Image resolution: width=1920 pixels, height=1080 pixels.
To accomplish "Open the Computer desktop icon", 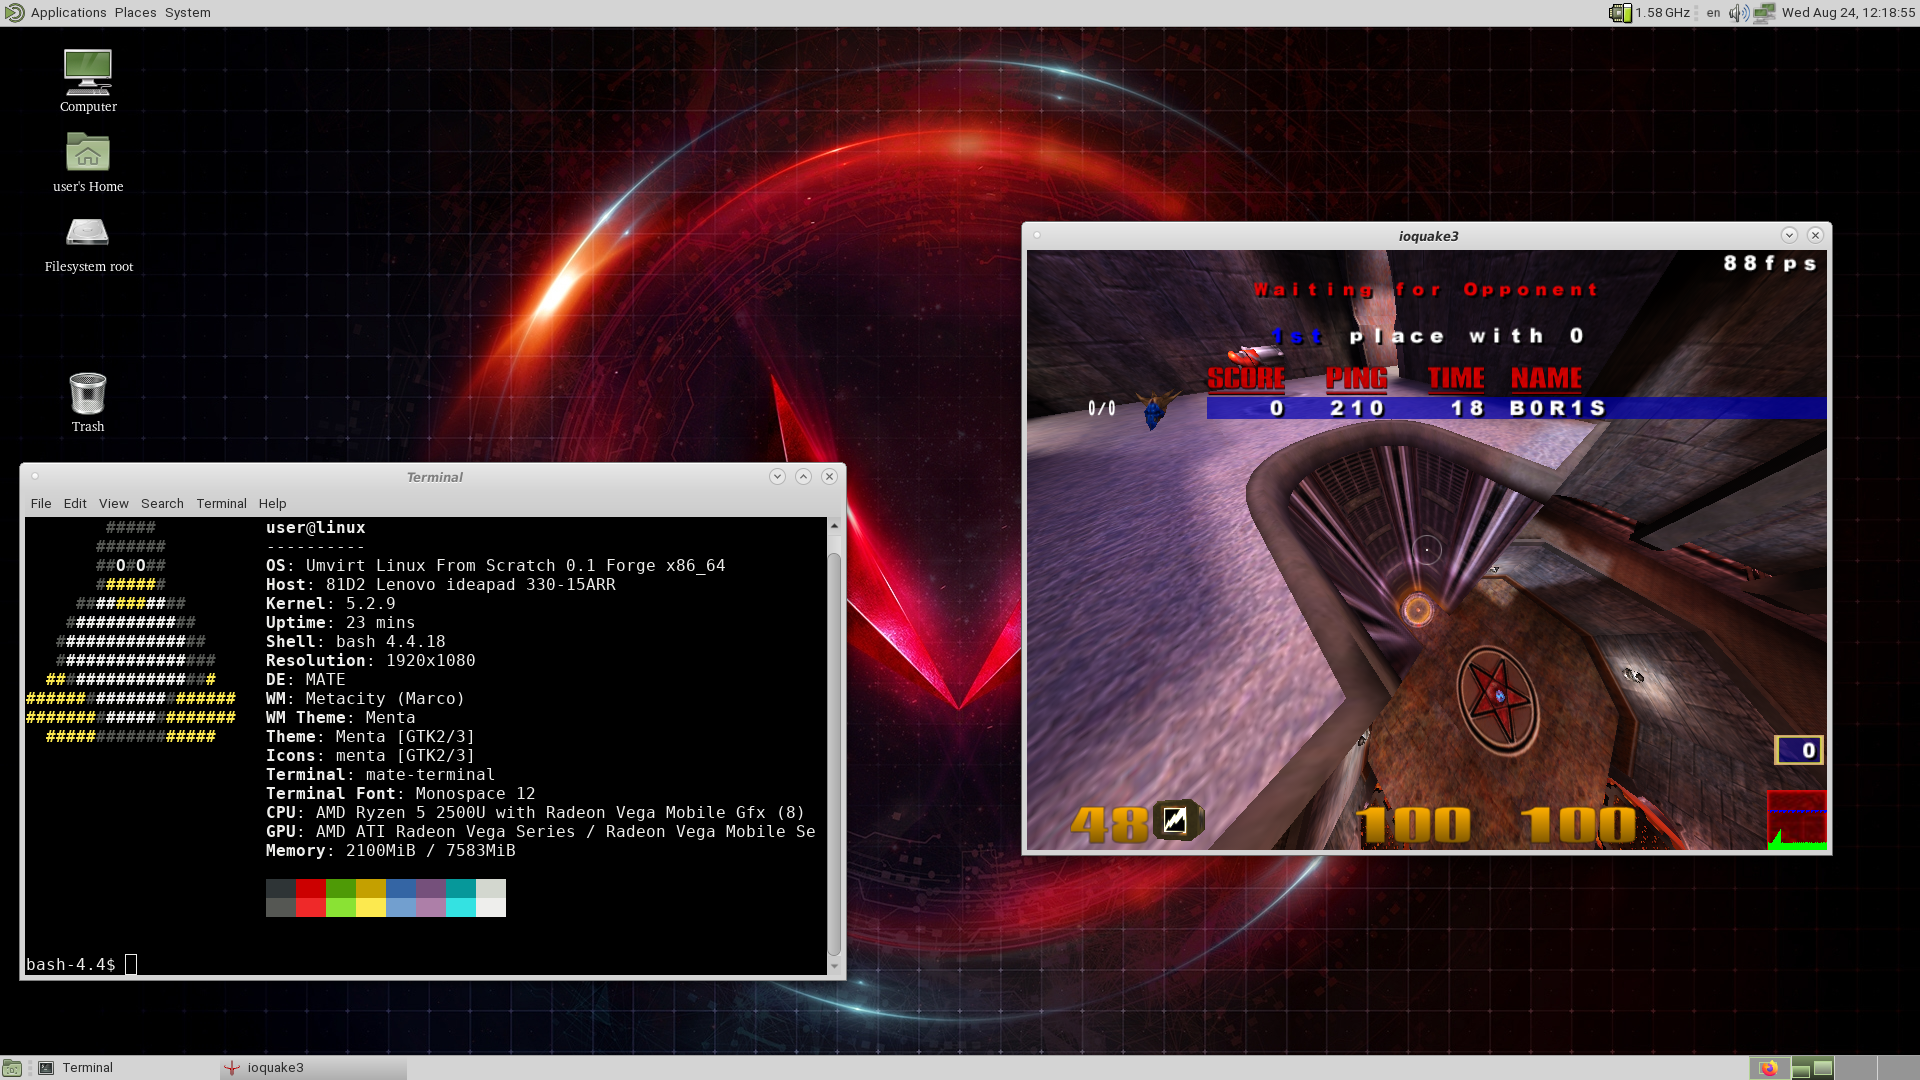I will pos(88,74).
